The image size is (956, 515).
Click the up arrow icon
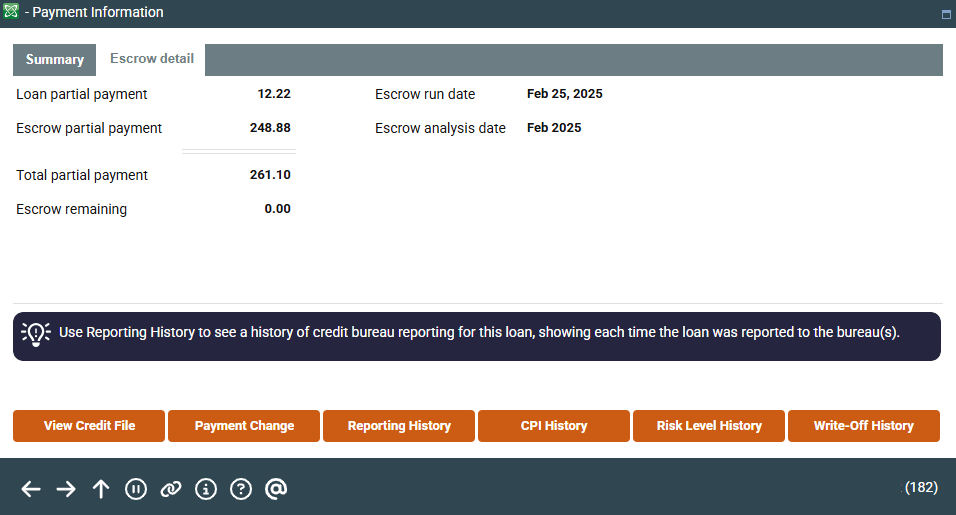pyautogui.click(x=101, y=488)
